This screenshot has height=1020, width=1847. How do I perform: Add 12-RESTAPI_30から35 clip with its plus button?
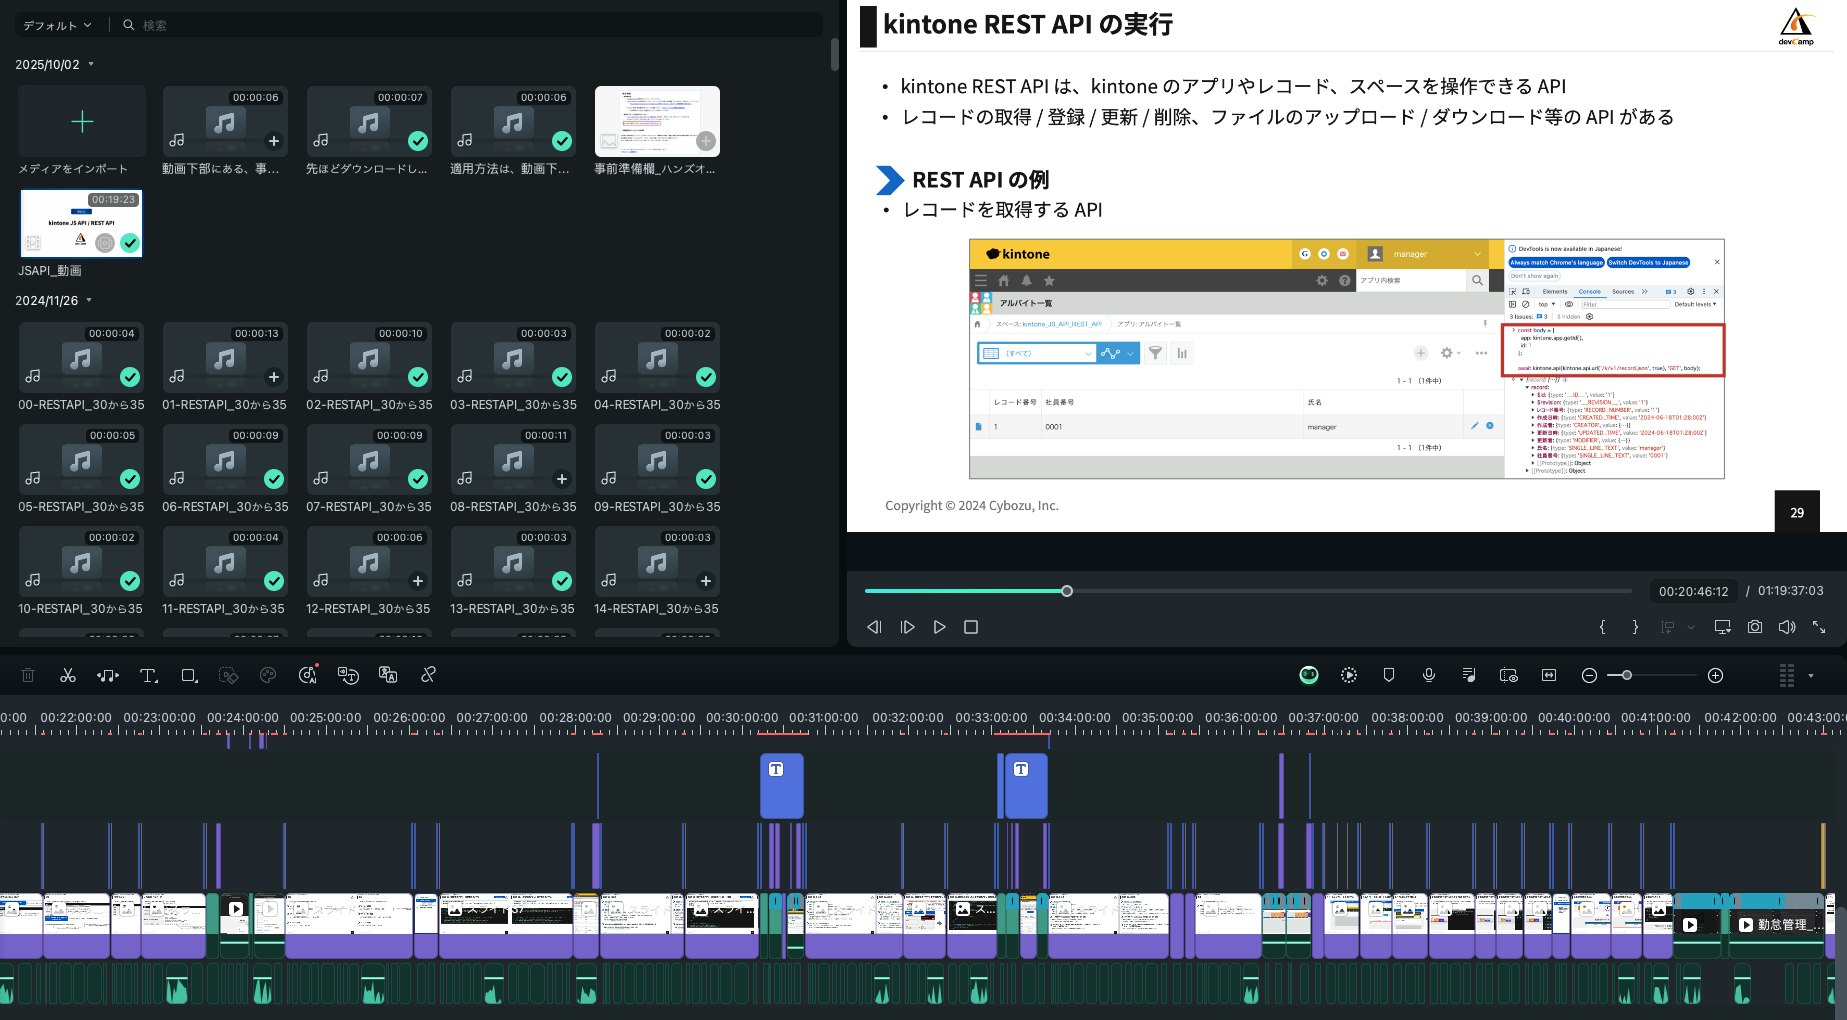(x=418, y=581)
